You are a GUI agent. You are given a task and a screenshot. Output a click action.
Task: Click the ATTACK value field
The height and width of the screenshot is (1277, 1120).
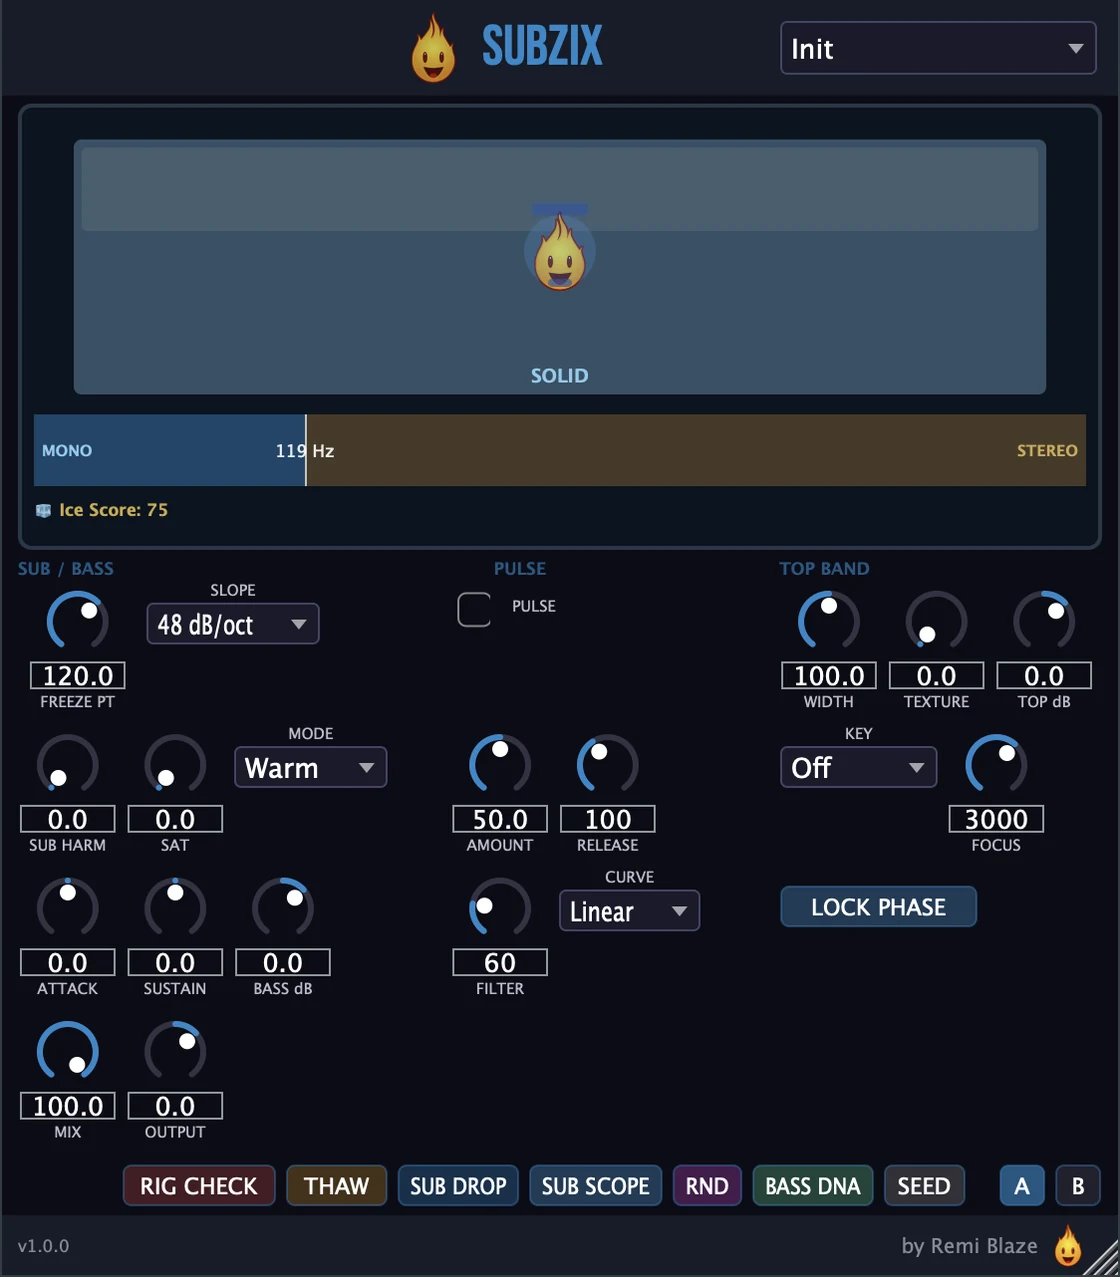pos(68,963)
